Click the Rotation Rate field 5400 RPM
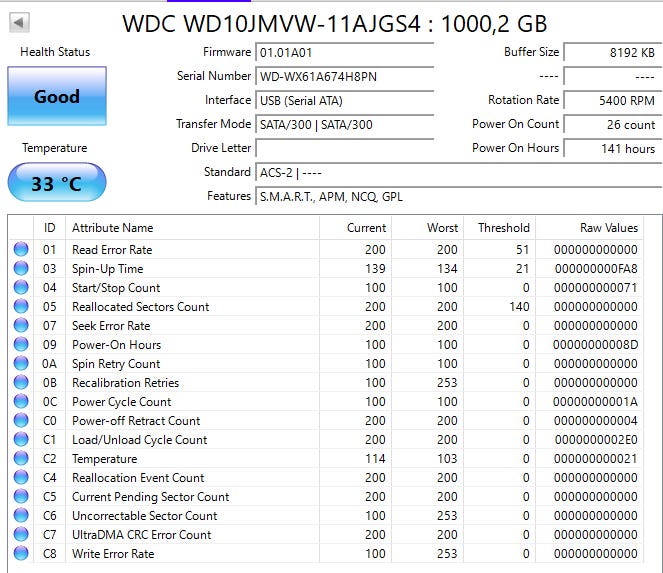The width and height of the screenshot is (663, 573). [x=613, y=101]
